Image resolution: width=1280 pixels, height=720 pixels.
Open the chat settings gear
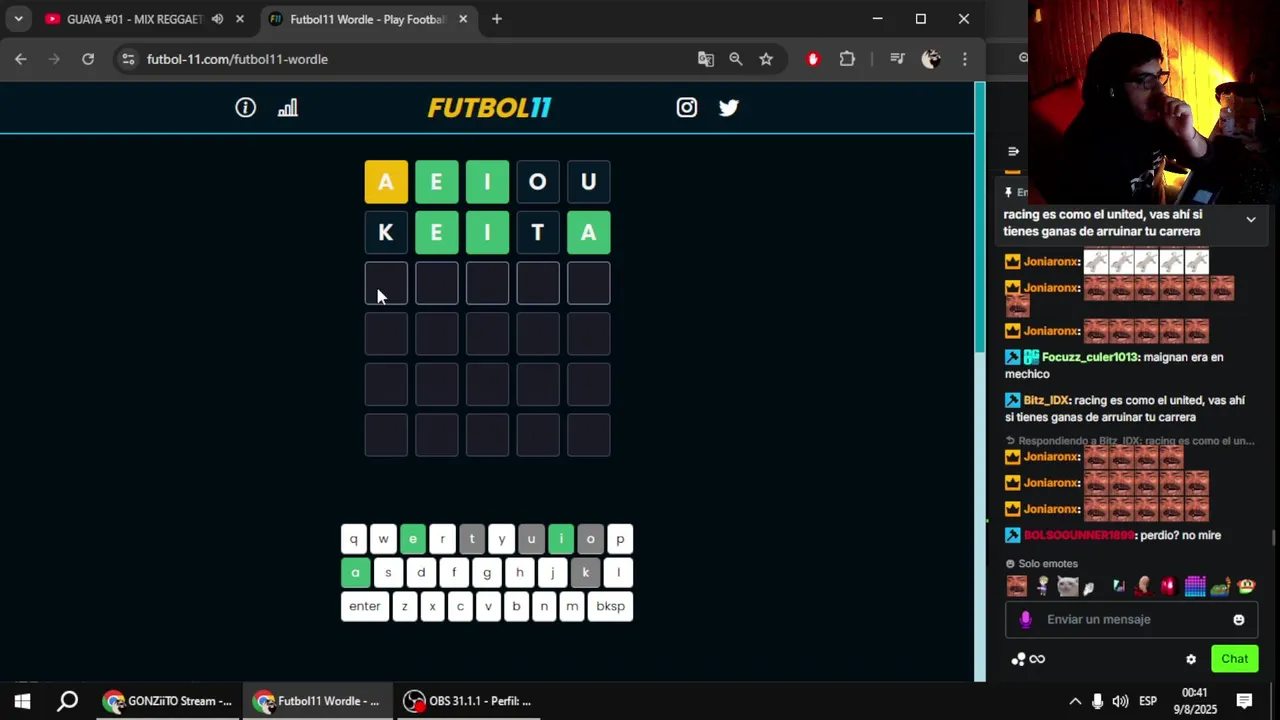(1191, 659)
